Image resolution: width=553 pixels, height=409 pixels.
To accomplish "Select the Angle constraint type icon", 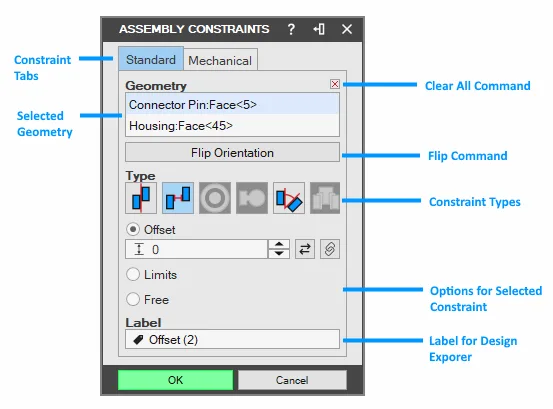I will point(289,198).
